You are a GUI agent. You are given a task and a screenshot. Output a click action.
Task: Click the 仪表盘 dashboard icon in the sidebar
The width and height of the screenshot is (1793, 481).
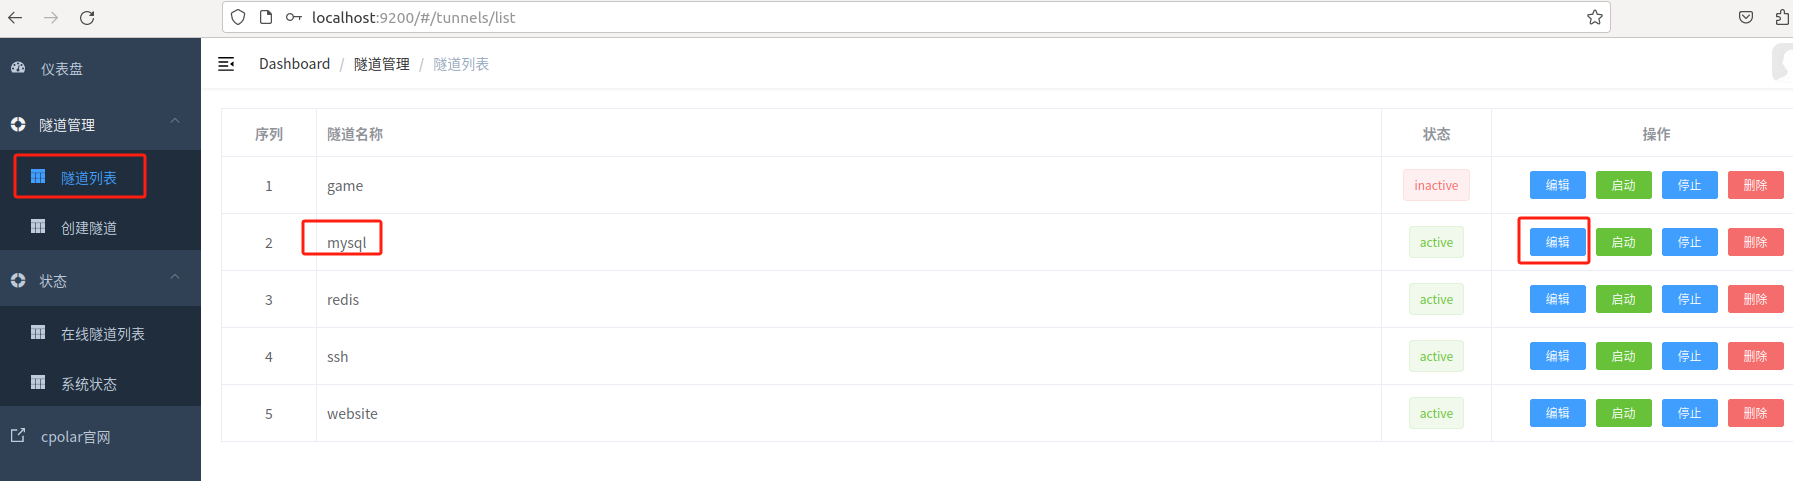18,68
